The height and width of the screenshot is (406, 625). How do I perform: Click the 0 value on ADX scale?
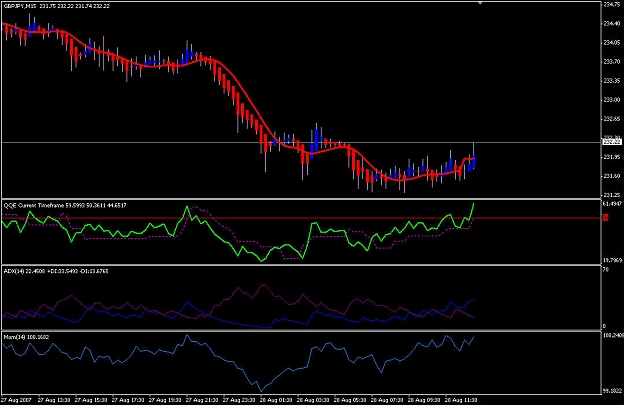coord(604,326)
